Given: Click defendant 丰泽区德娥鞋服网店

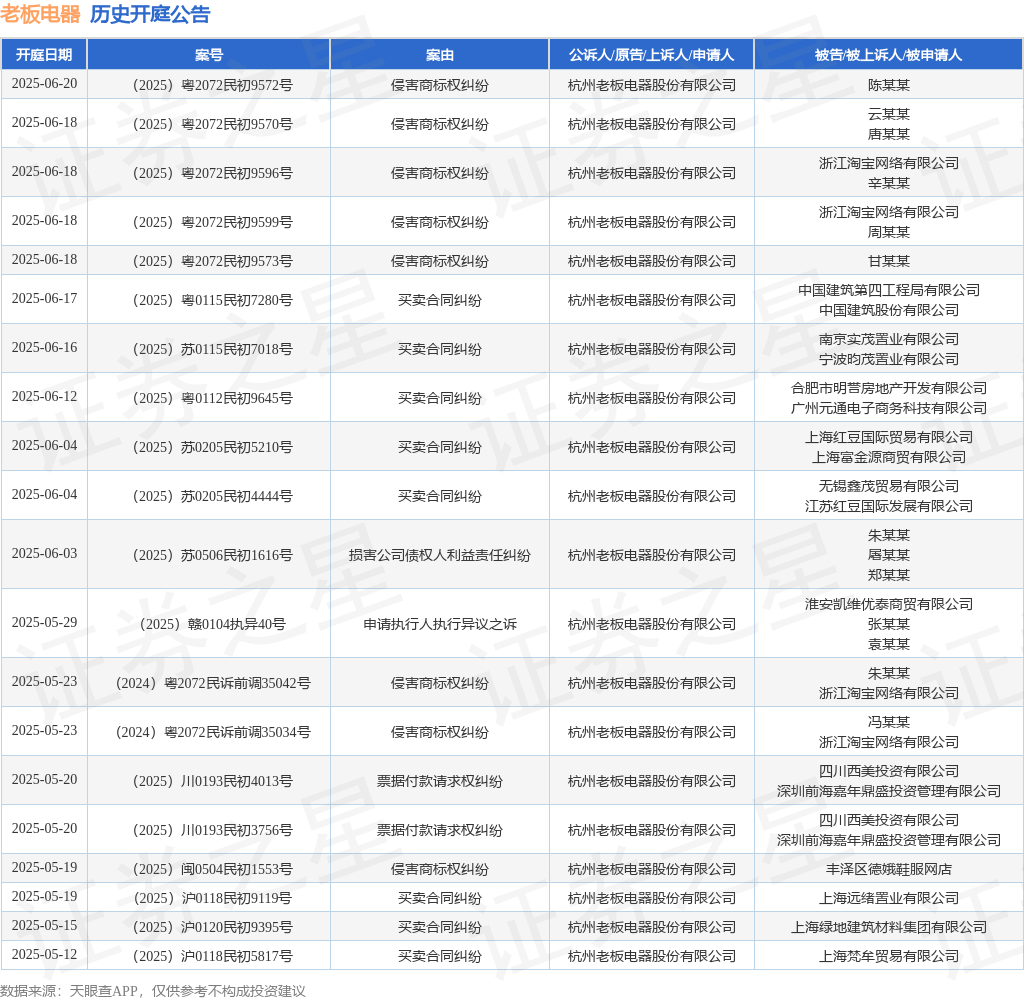Looking at the screenshot, I should [x=889, y=869].
